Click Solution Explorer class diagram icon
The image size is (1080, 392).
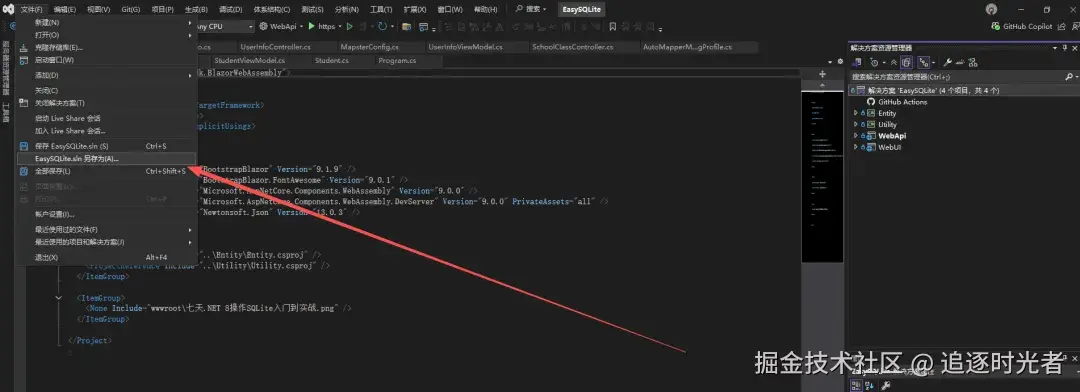click(972, 62)
